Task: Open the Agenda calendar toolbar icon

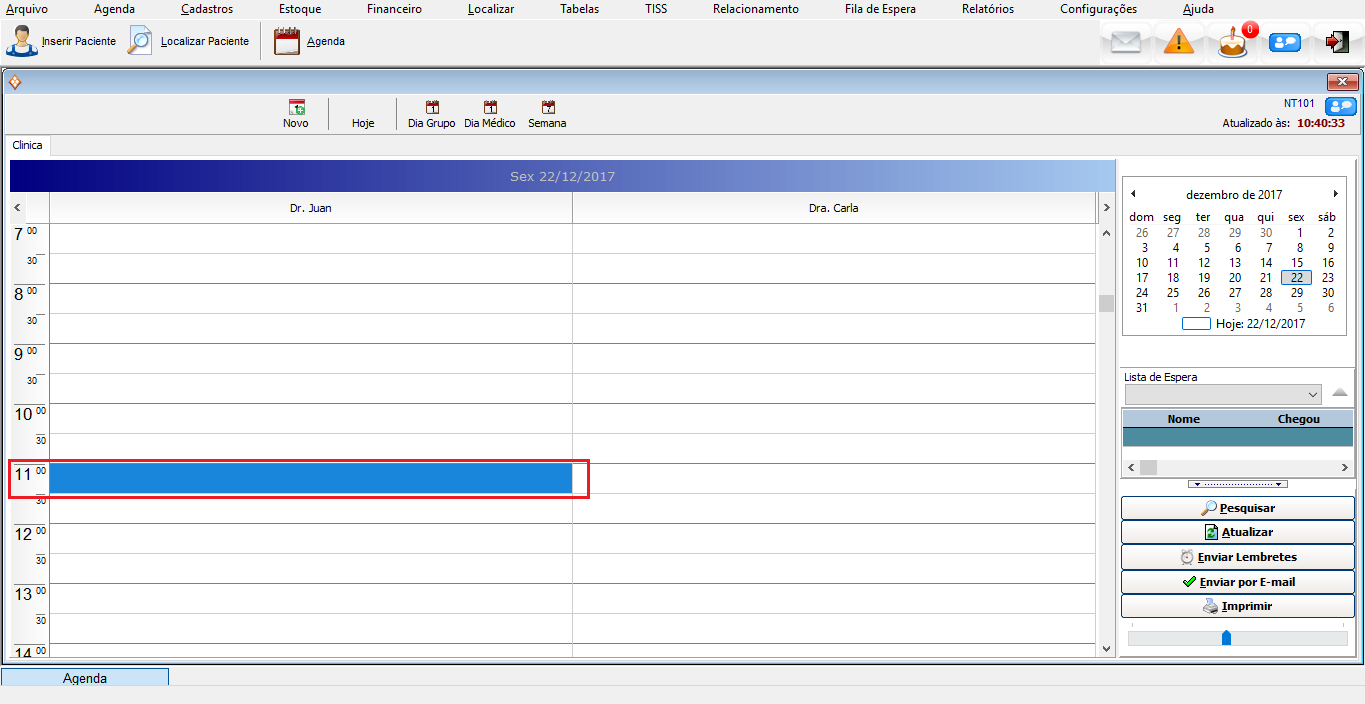Action: point(287,41)
